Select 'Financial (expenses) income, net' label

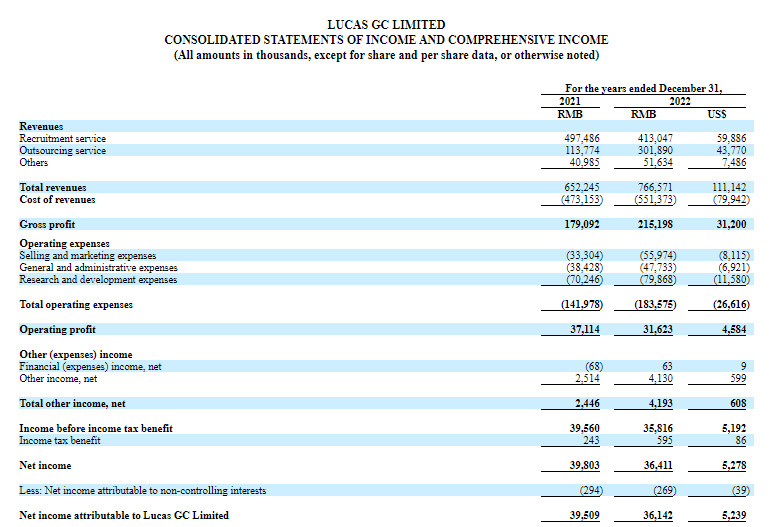90,367
